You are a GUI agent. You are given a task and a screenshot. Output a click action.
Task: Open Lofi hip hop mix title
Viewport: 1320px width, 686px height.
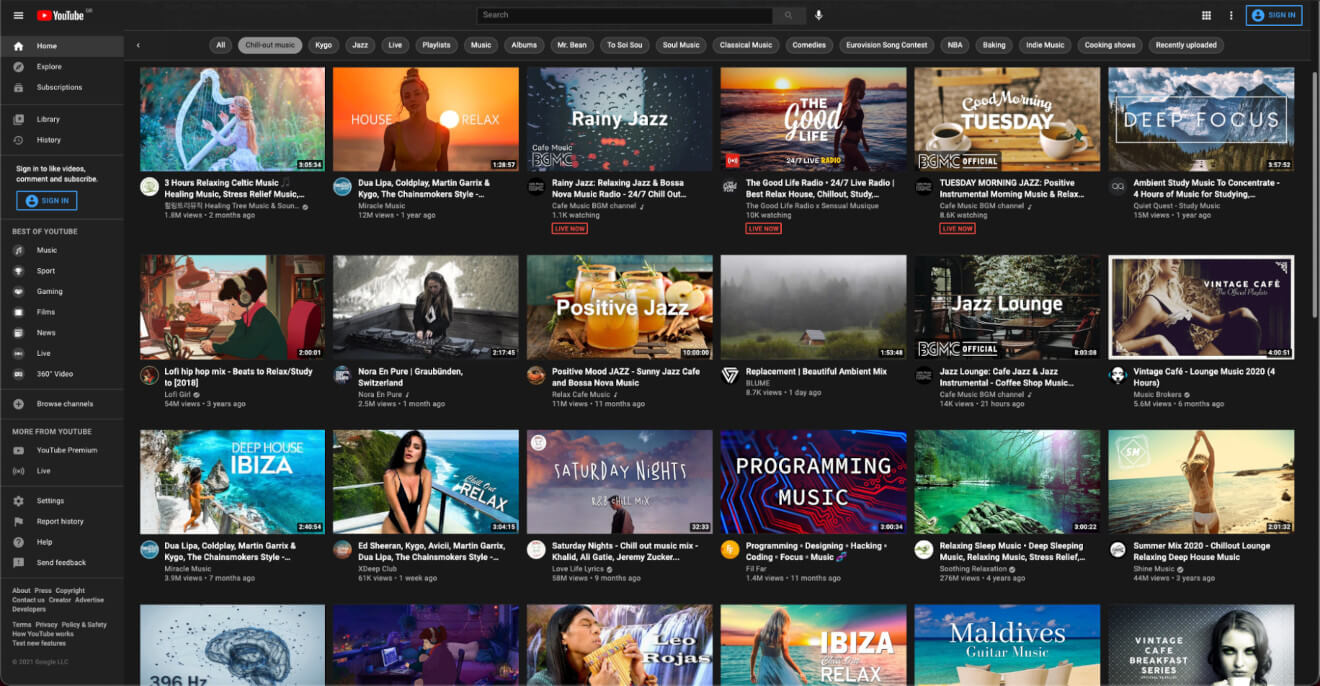[237, 377]
